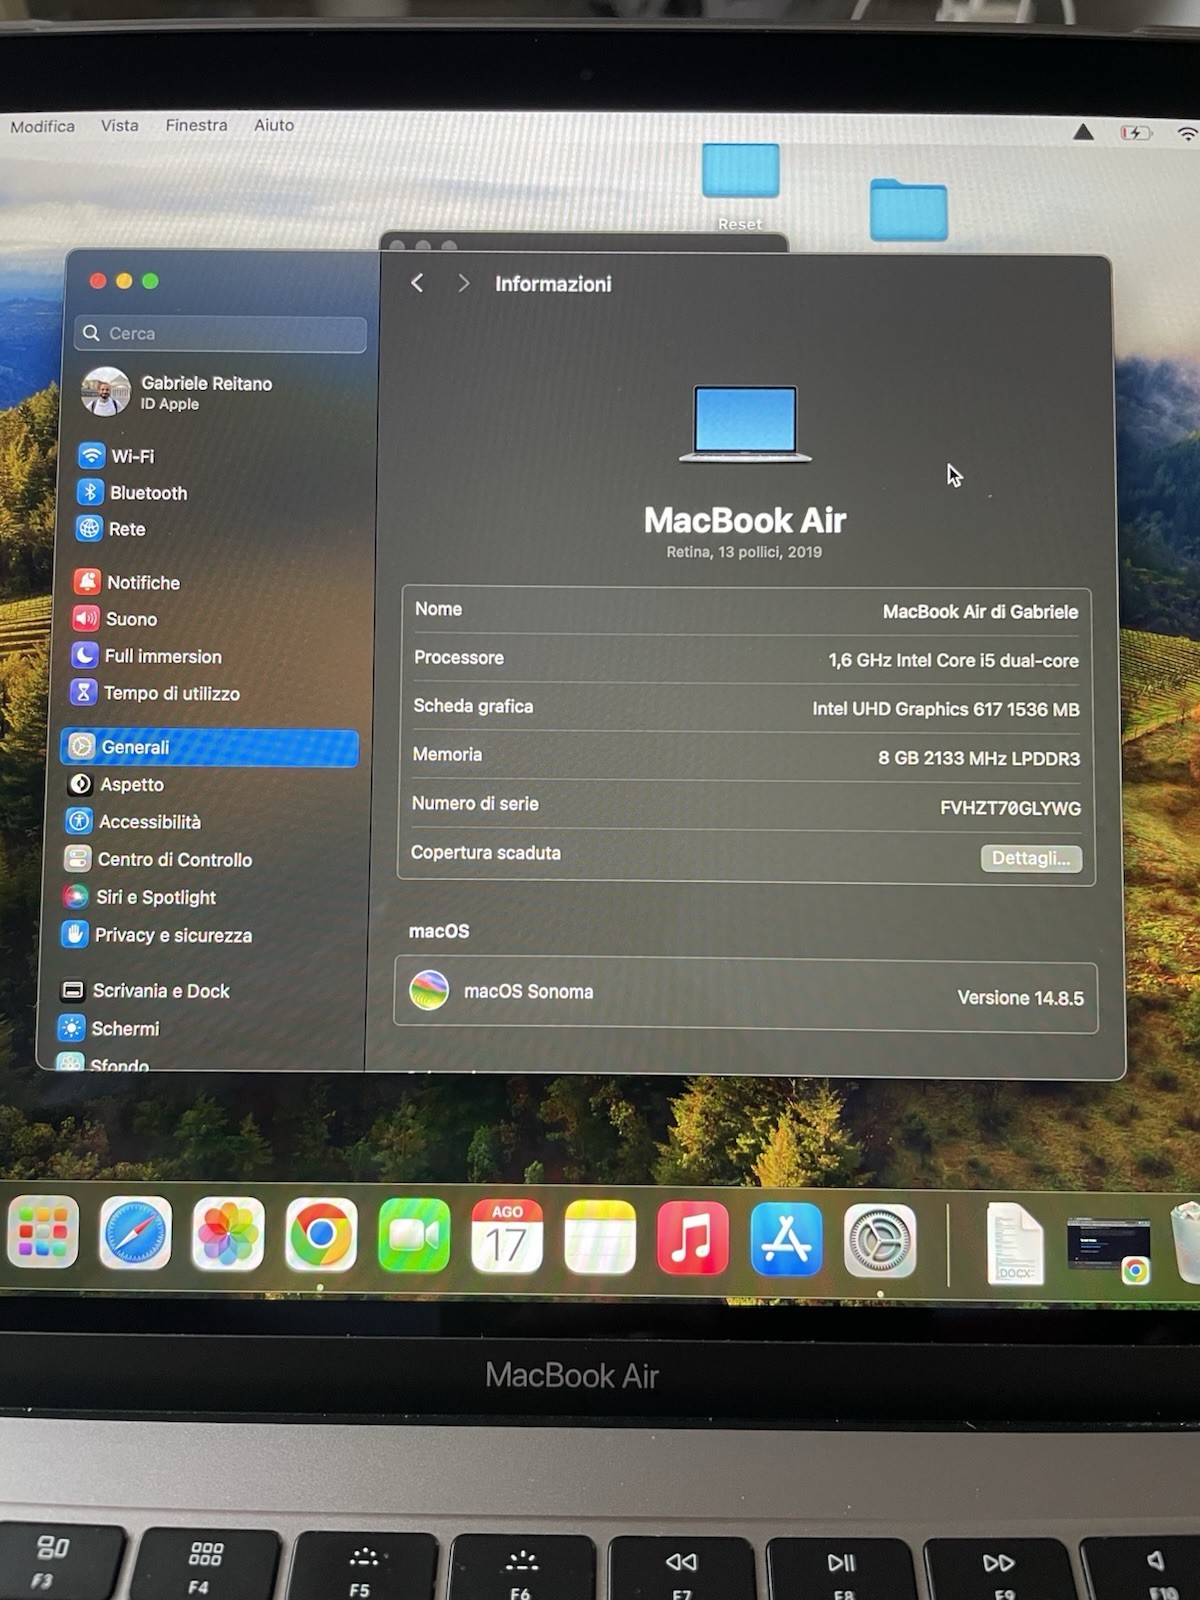
Task: Click the up-arrow menu bar icon
Action: 1083,132
